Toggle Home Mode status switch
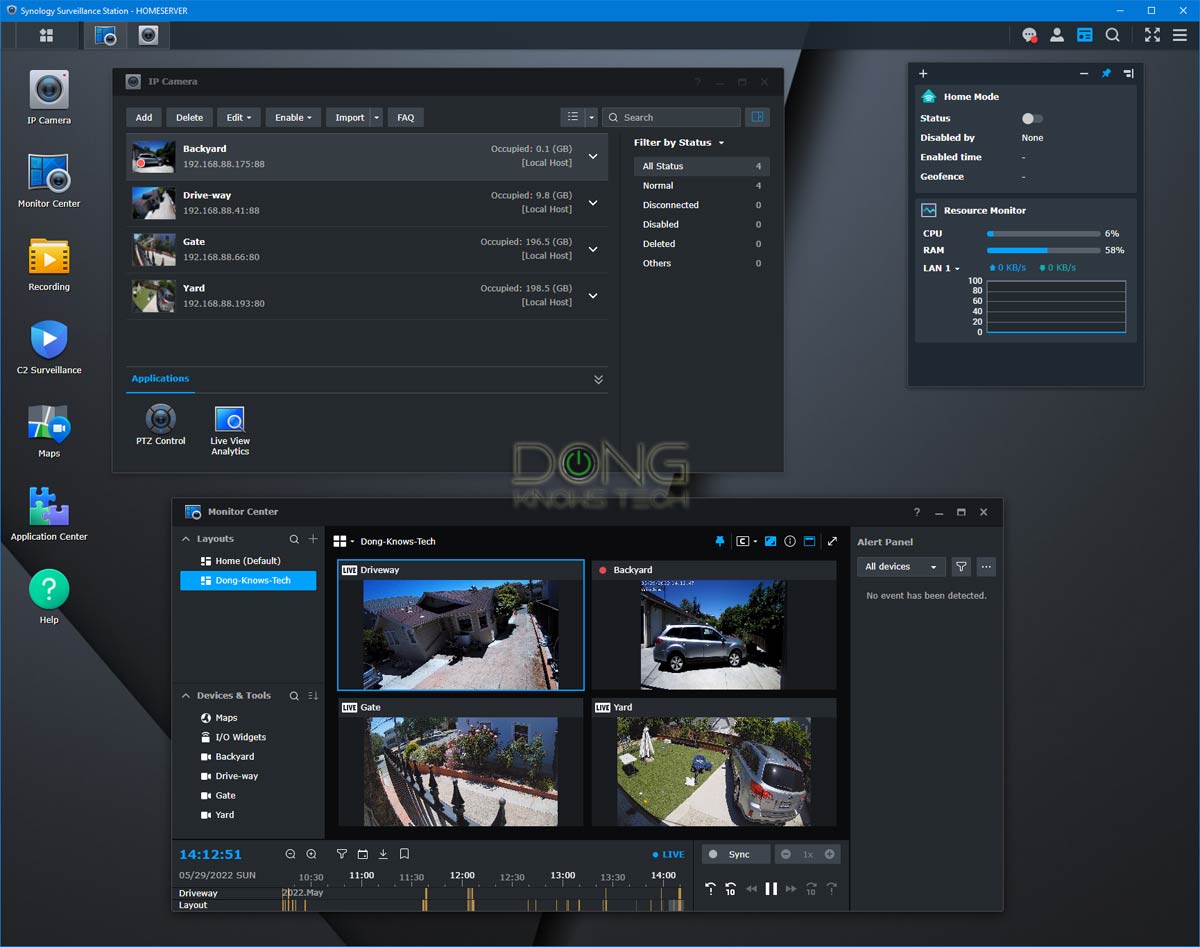Viewport: 1200px width, 947px height. coord(1031,118)
